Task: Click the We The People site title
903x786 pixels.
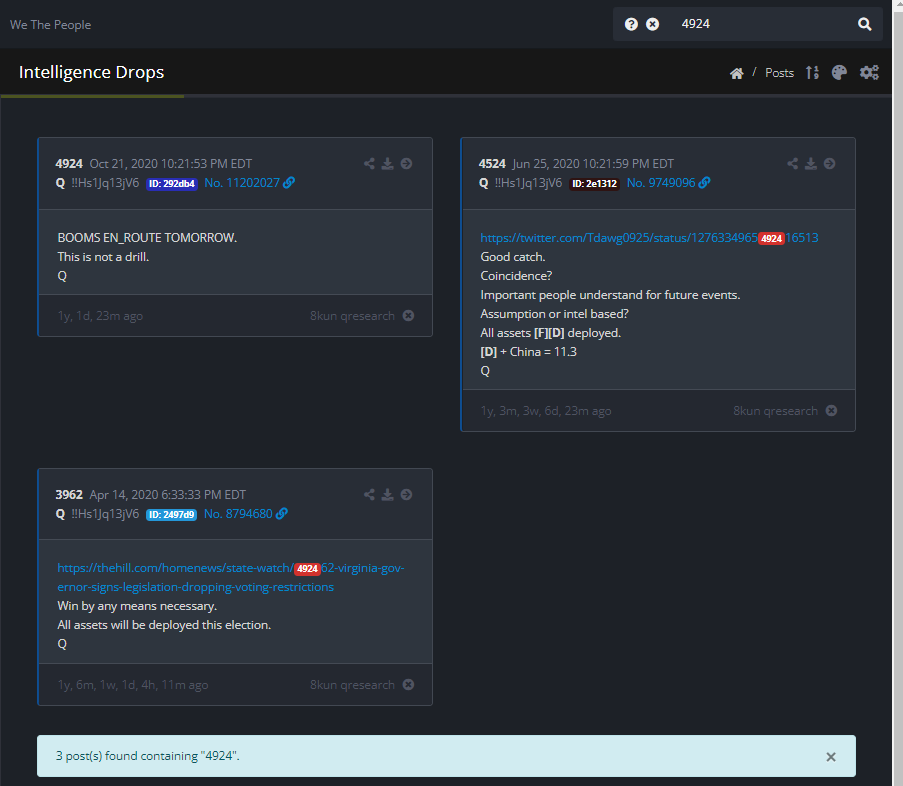Action: (x=51, y=25)
